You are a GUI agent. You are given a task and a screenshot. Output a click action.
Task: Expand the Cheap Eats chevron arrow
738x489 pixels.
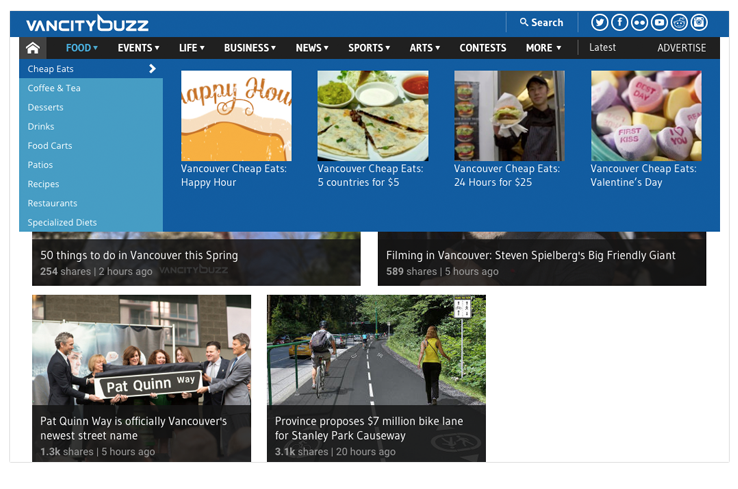click(152, 69)
